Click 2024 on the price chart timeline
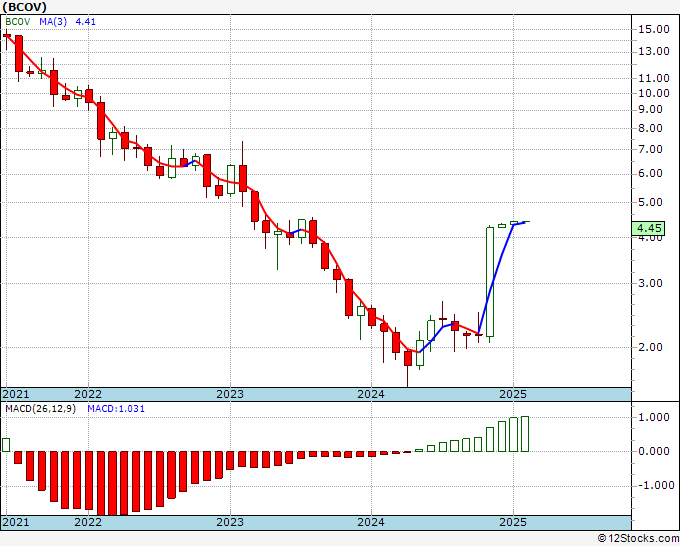 (x=371, y=394)
